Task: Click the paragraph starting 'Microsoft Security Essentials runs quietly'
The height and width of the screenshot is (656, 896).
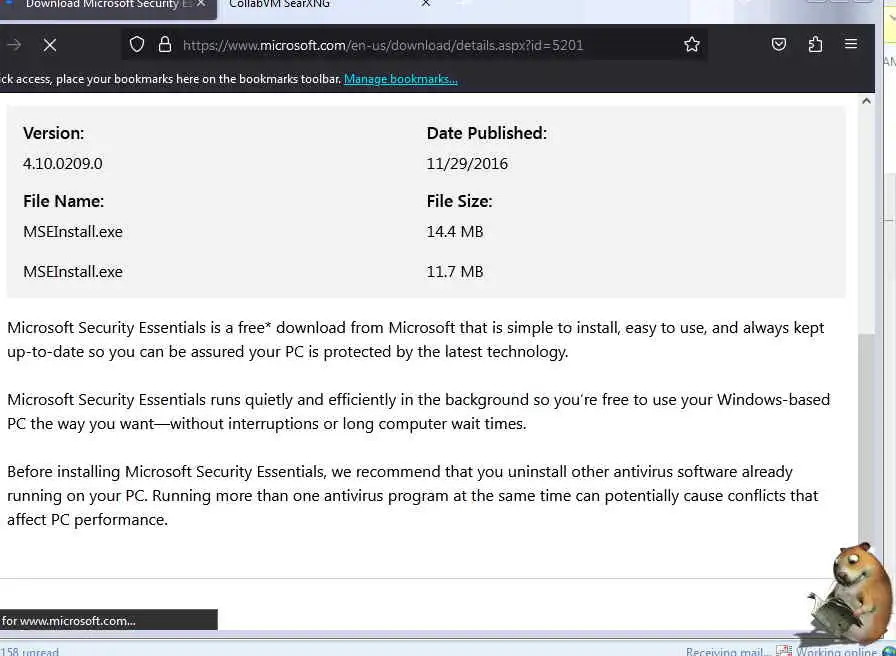Action: coord(418,411)
